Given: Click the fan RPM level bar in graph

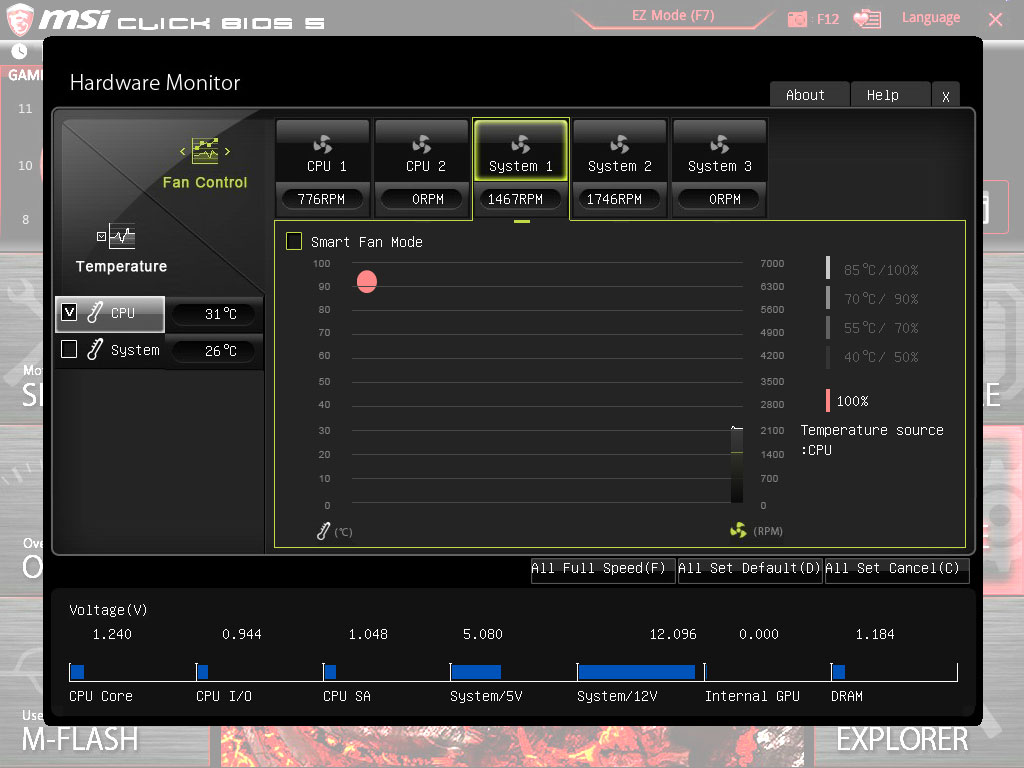Looking at the screenshot, I should pos(737,464).
